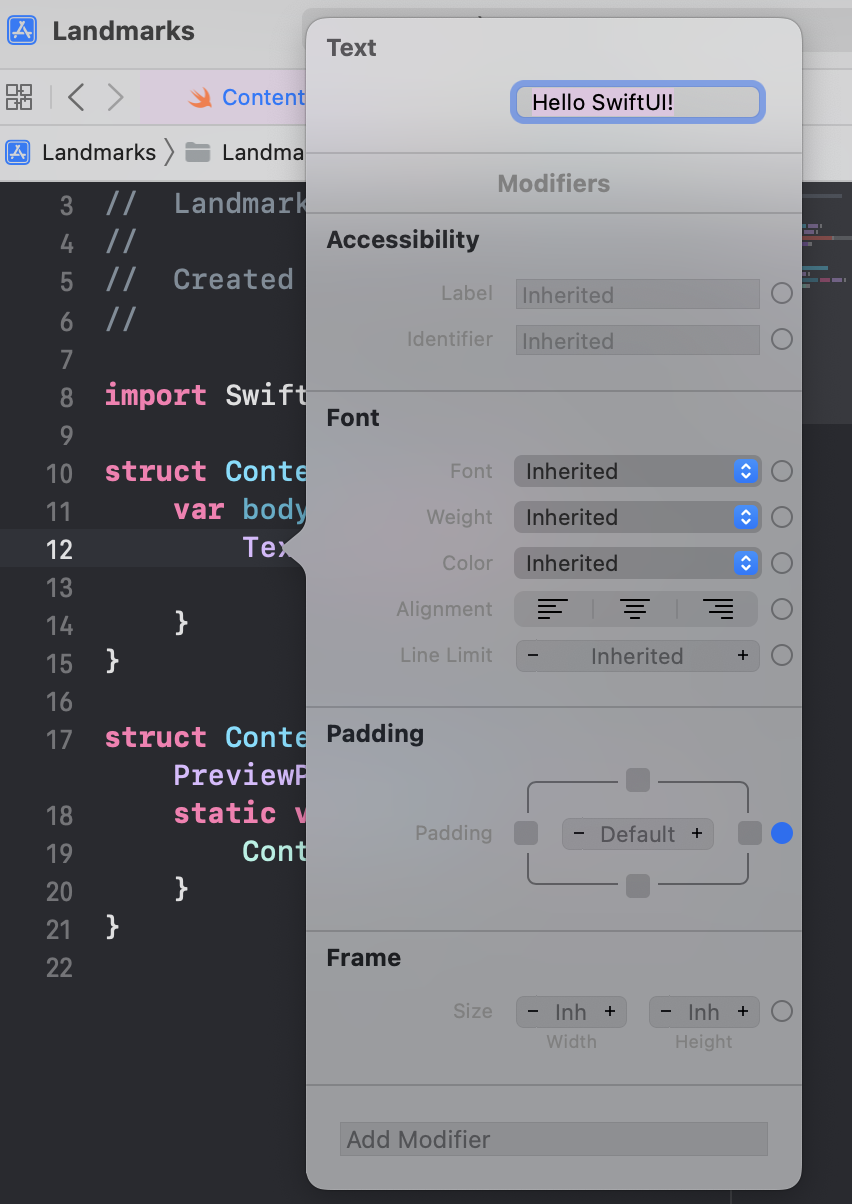Toggle leading padding edge checkbox
The width and height of the screenshot is (852, 1204).
pos(526,833)
